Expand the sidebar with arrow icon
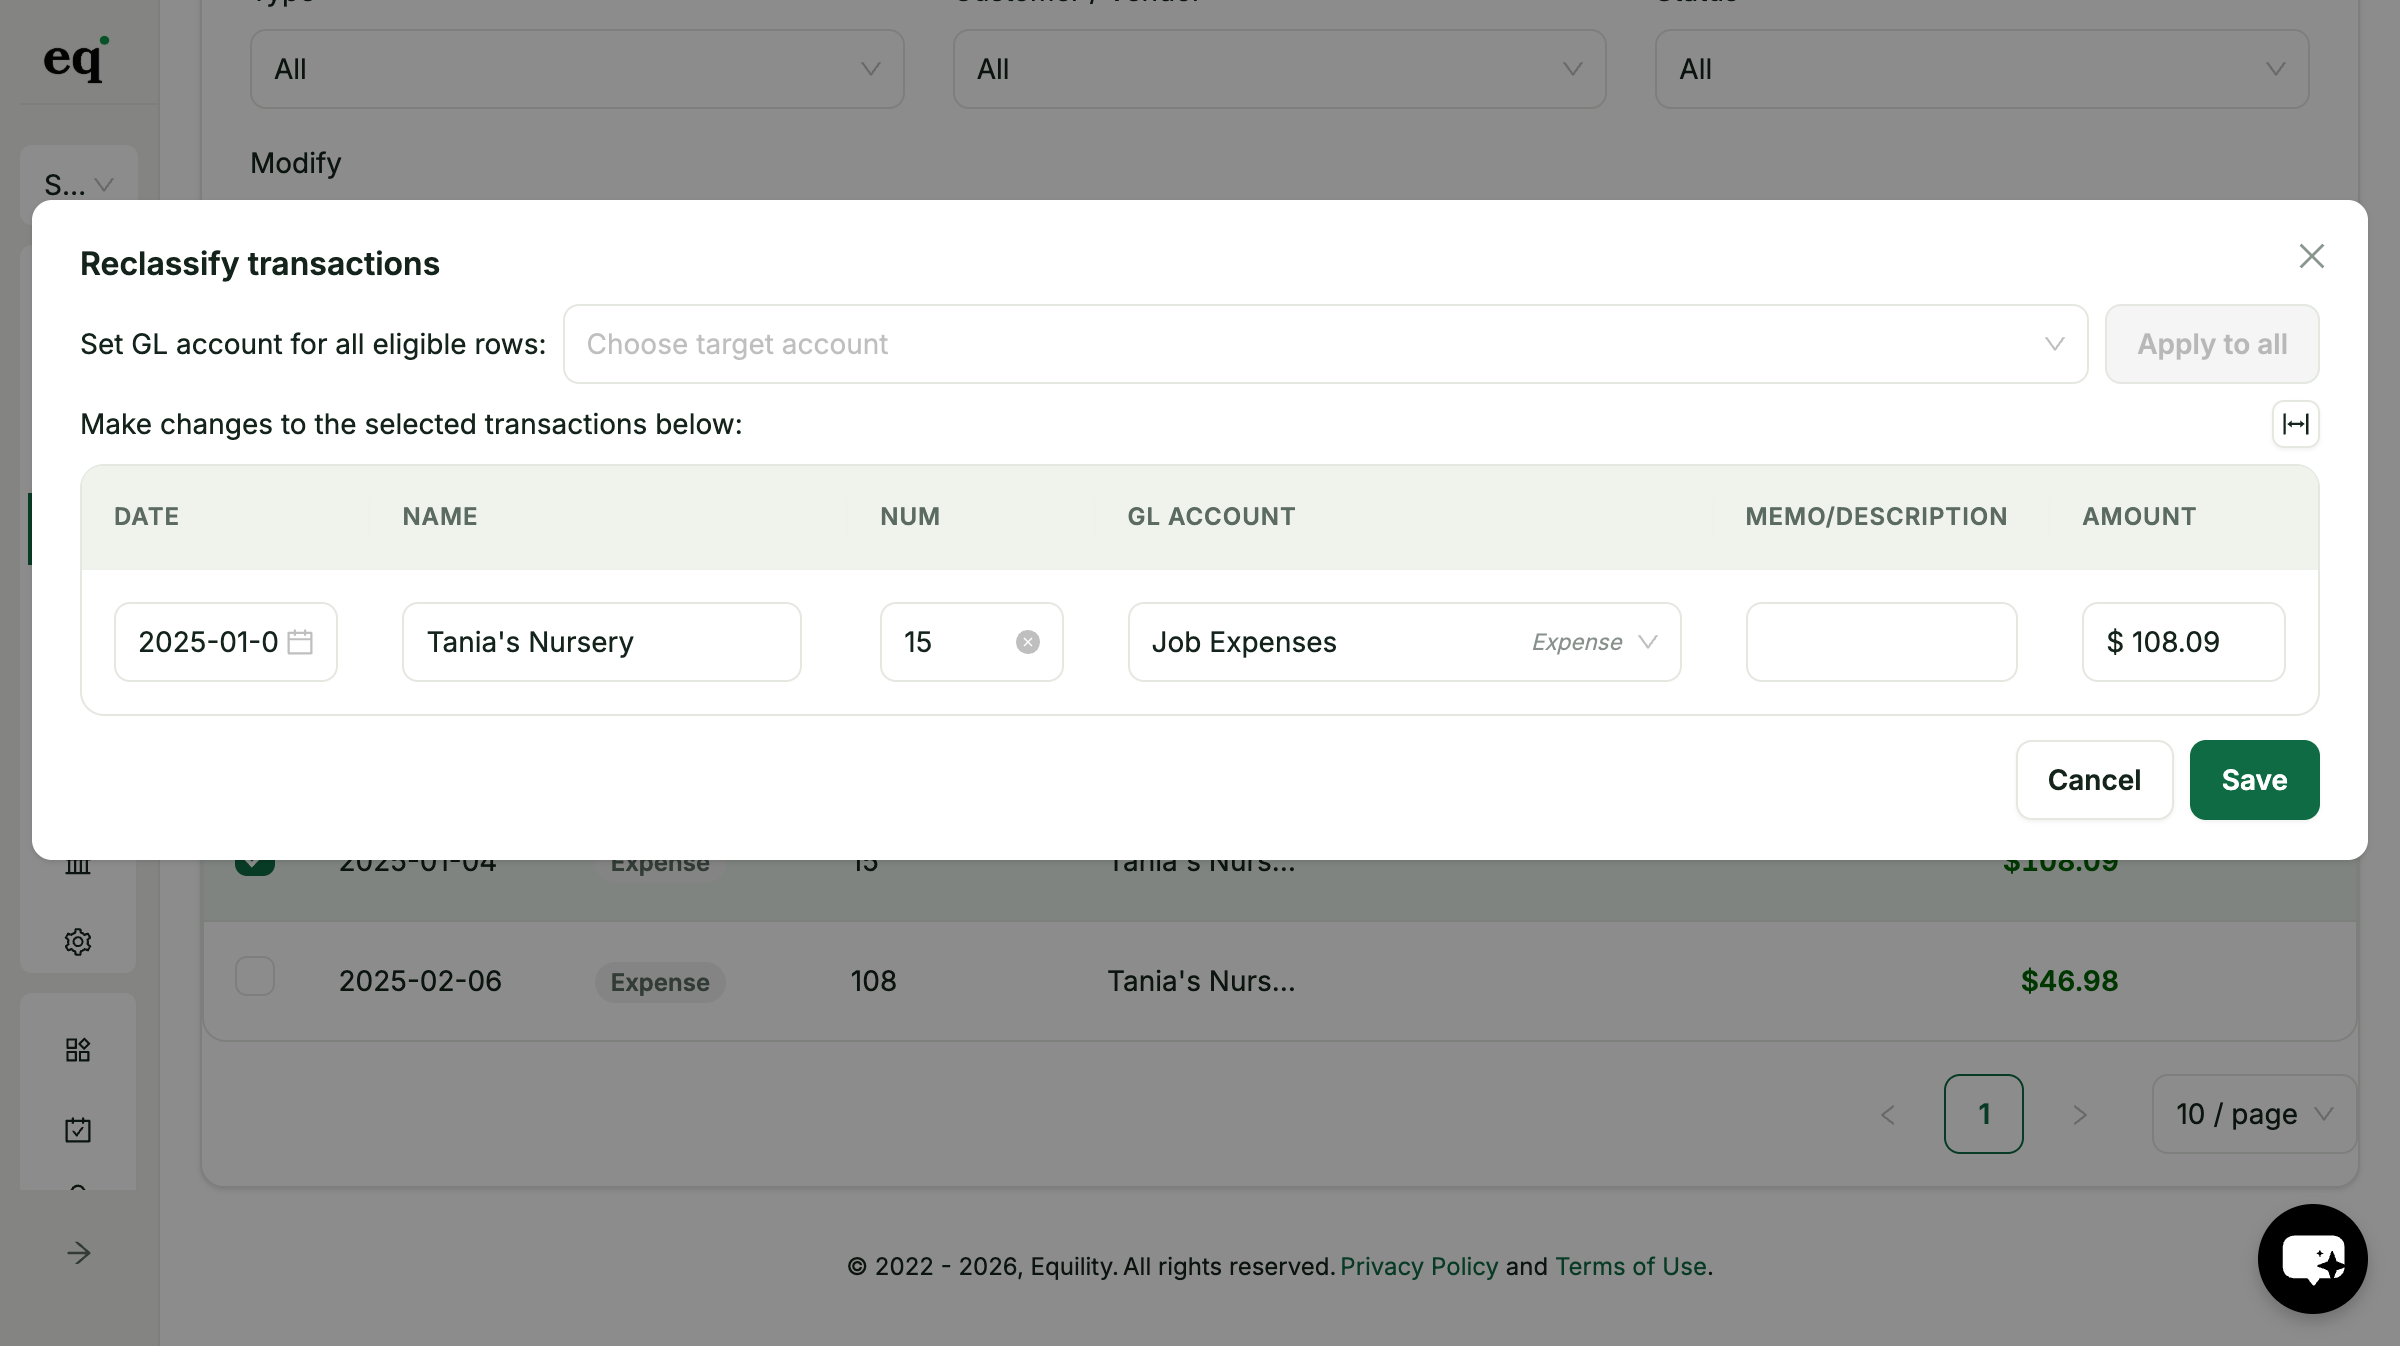2400x1346 pixels. click(78, 1253)
